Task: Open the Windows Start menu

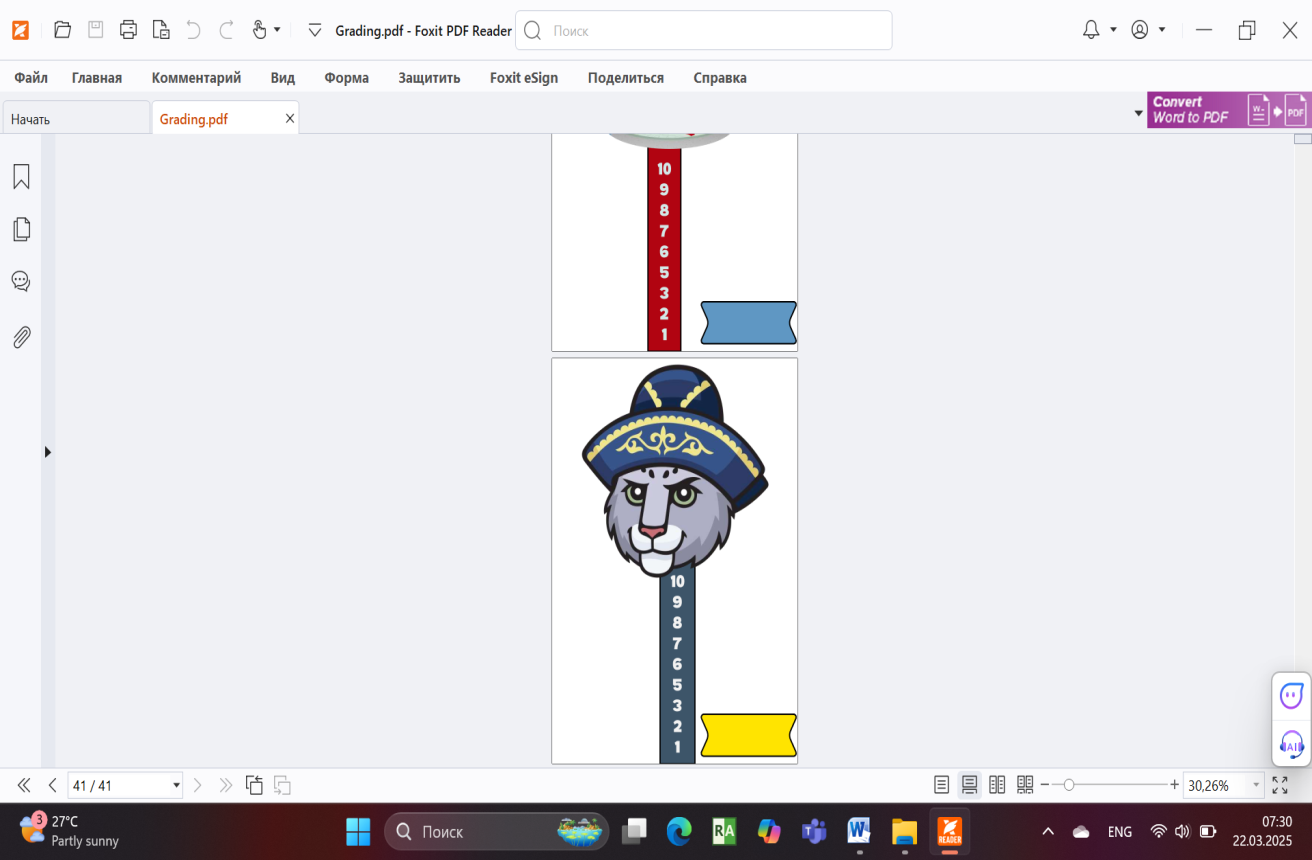Action: pos(357,831)
